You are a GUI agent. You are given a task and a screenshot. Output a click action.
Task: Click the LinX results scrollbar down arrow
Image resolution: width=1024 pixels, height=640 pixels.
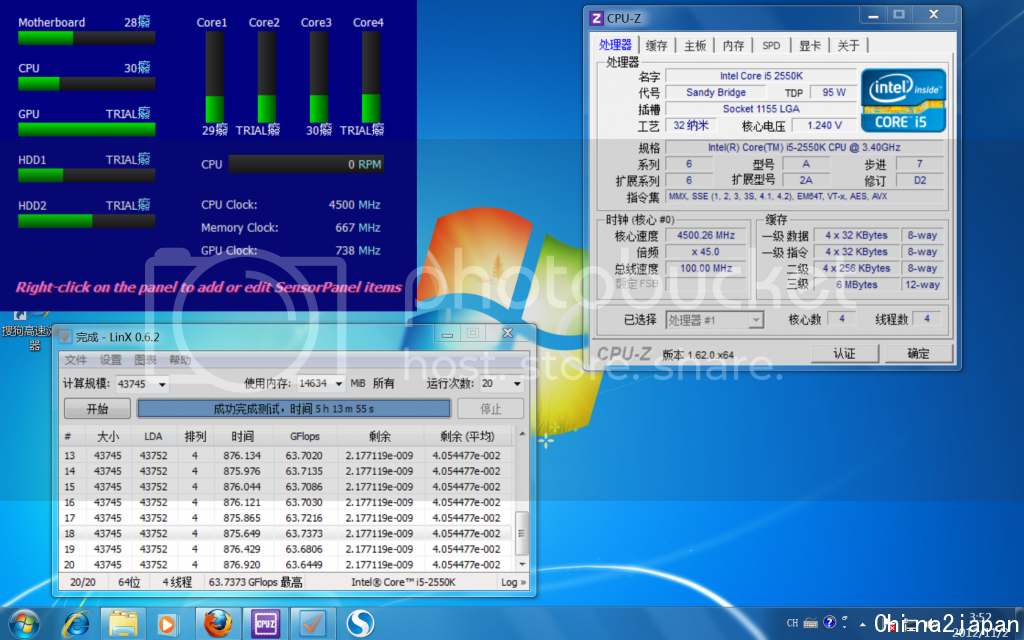coord(520,563)
